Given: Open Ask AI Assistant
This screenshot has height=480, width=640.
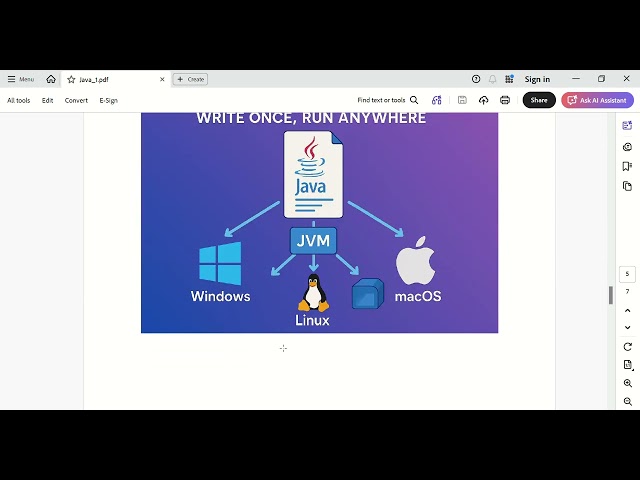Looking at the screenshot, I should pyautogui.click(x=598, y=100).
